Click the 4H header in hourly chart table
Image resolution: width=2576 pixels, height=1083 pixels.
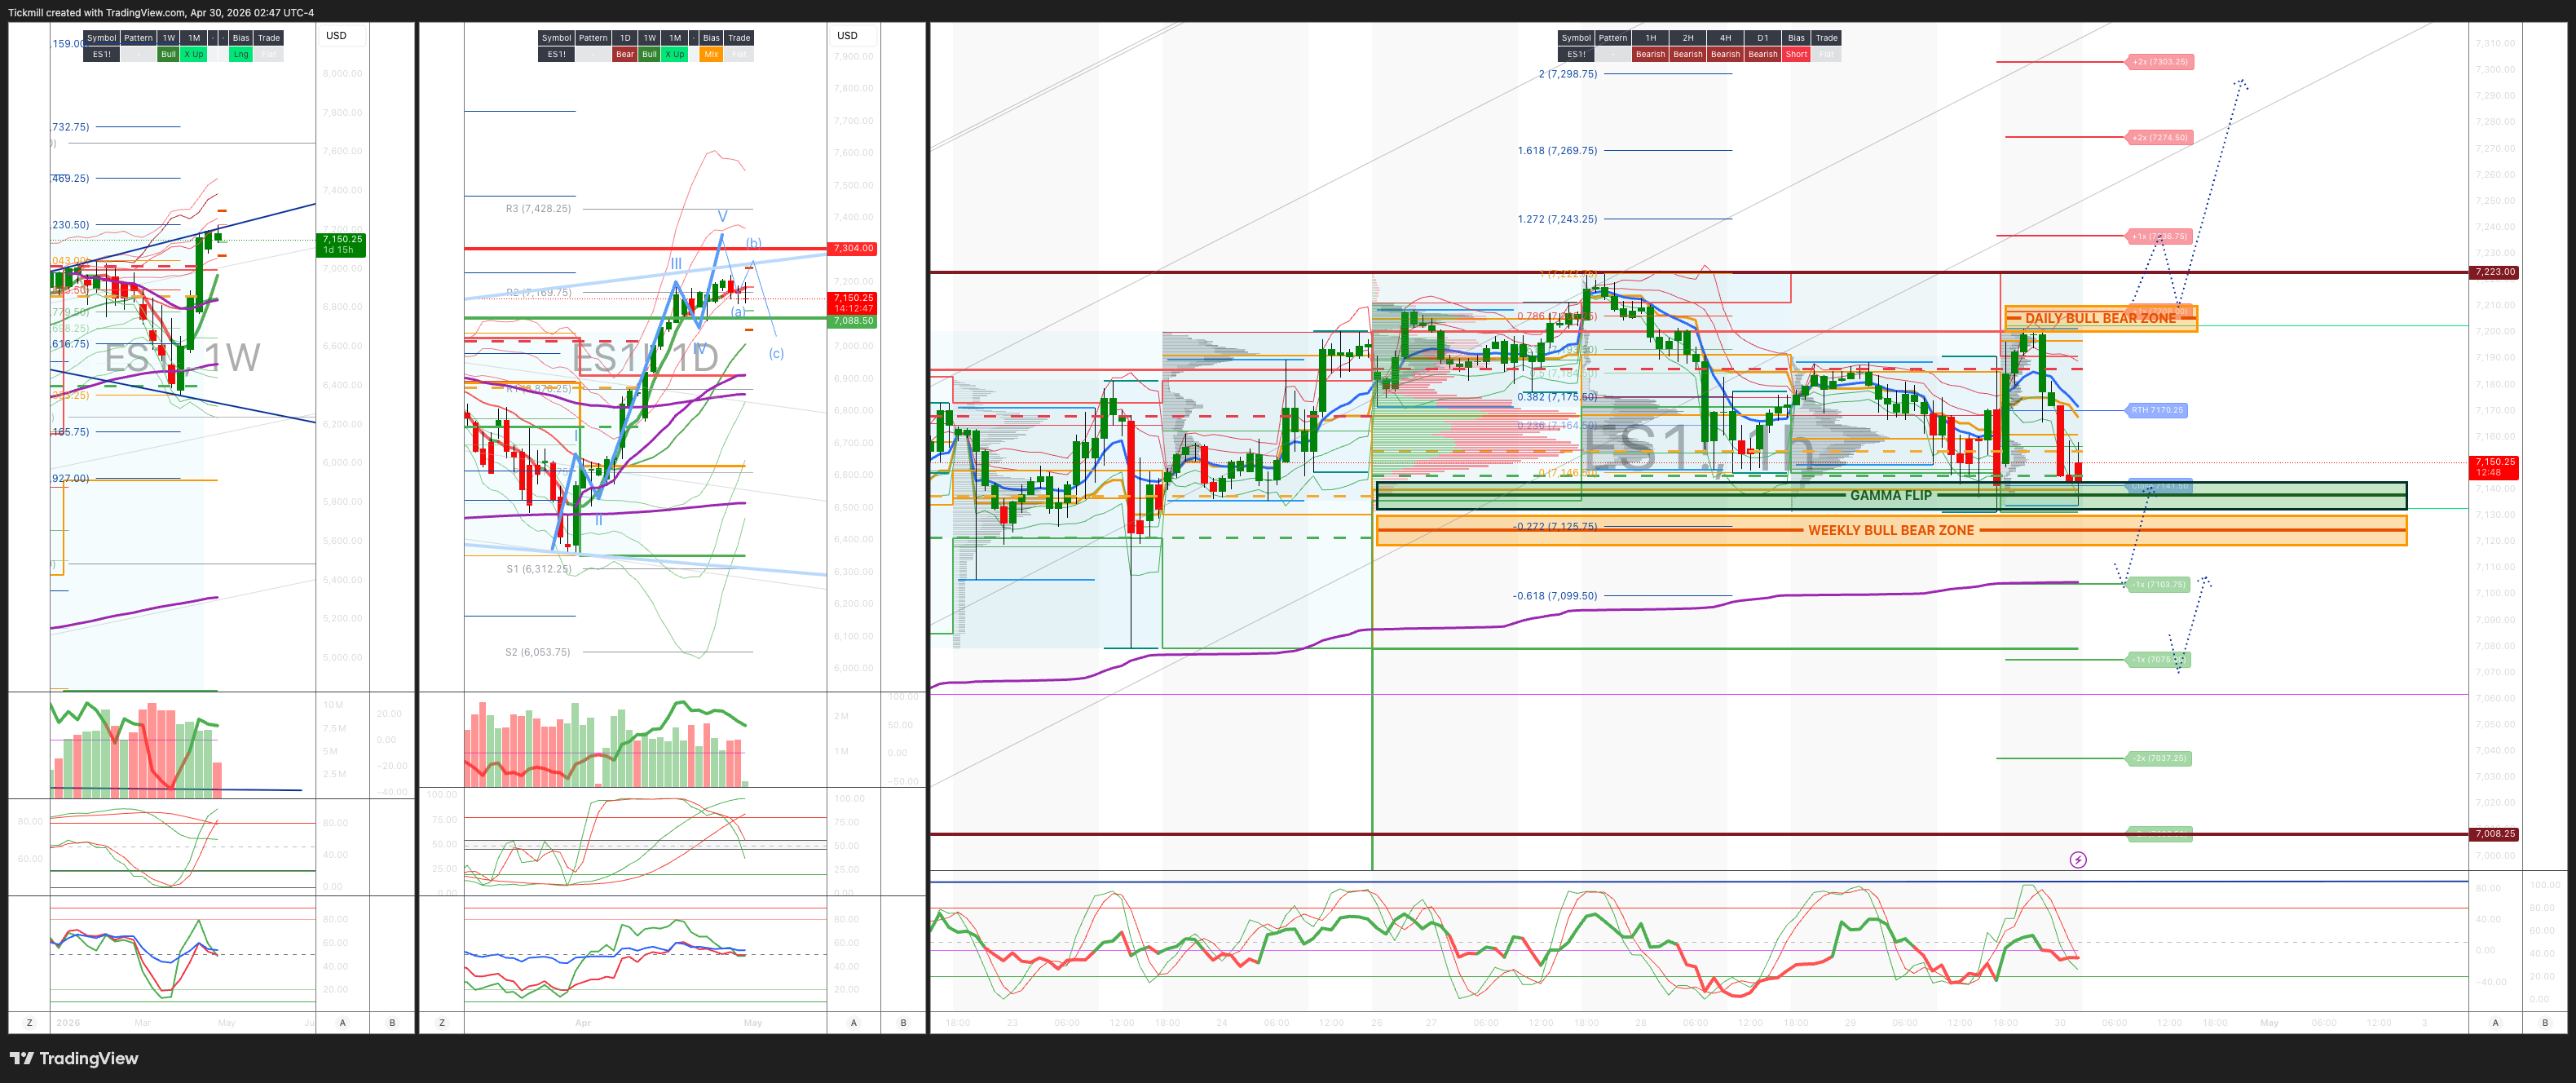pos(1725,38)
